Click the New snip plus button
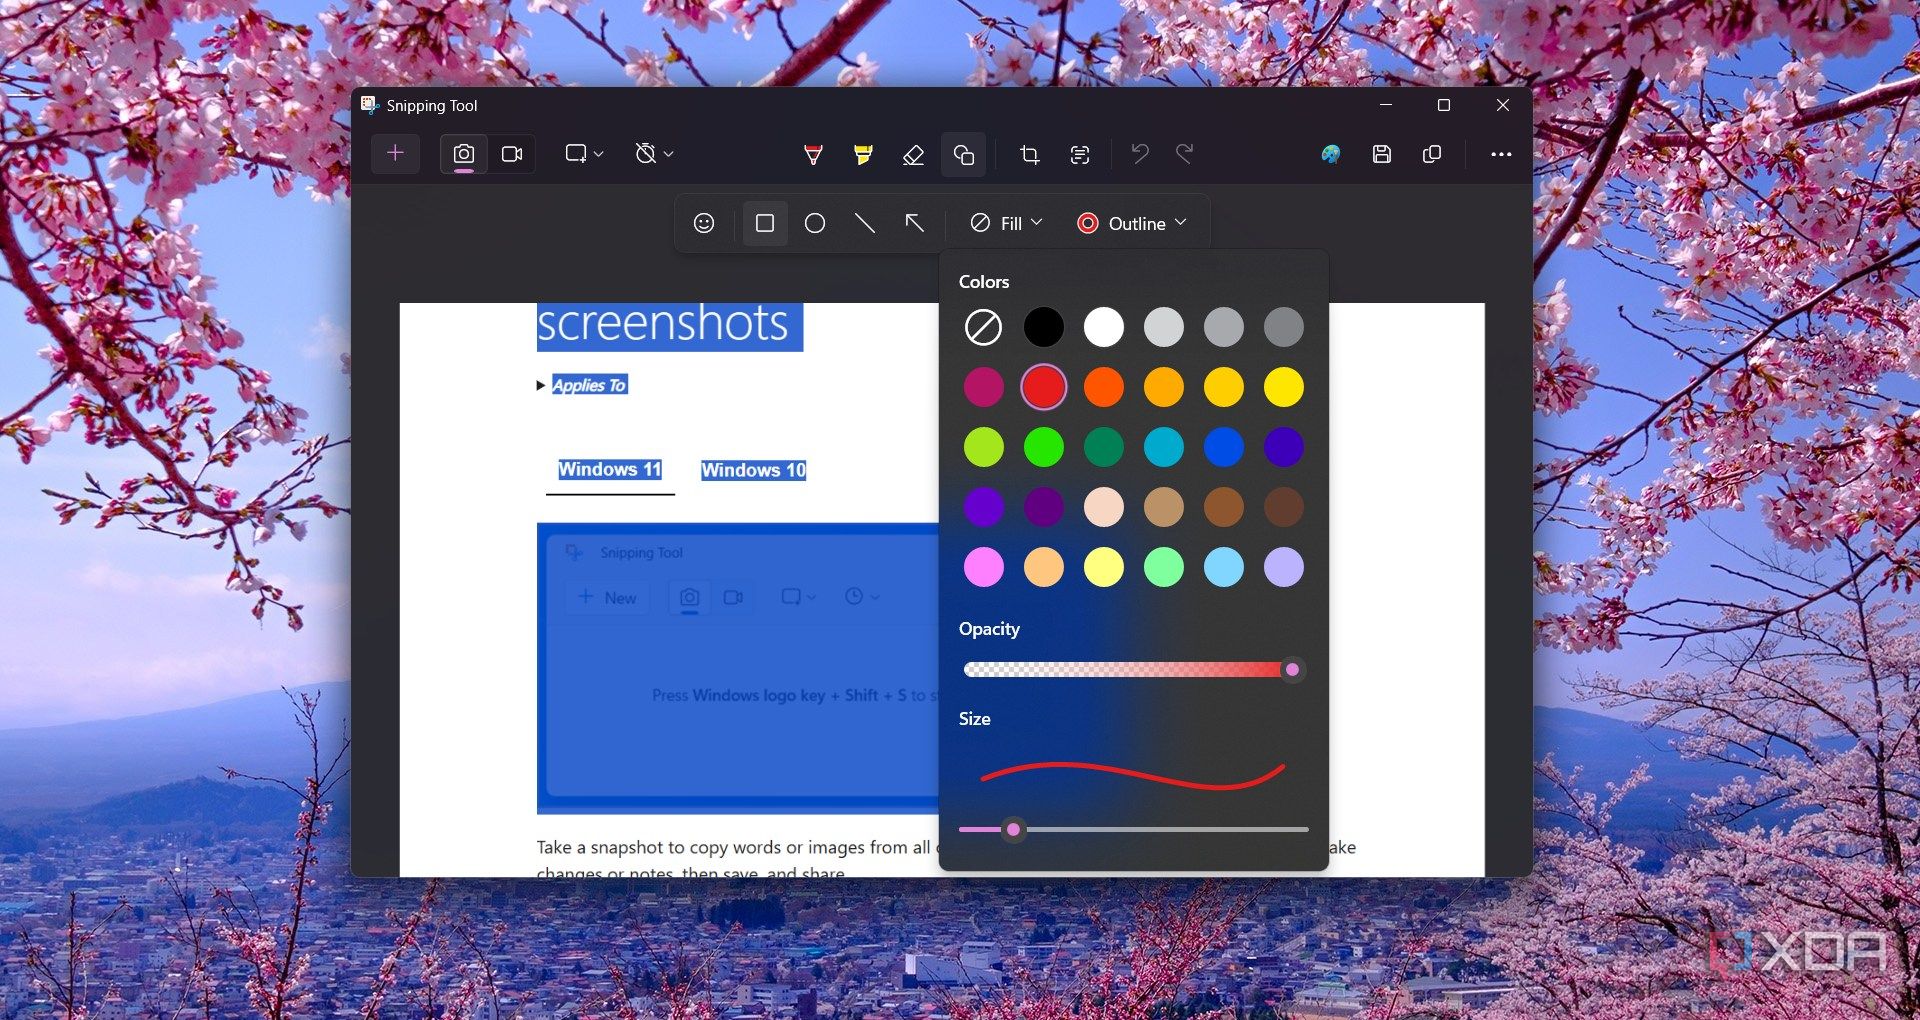Viewport: 1920px width, 1020px height. pyautogui.click(x=395, y=154)
